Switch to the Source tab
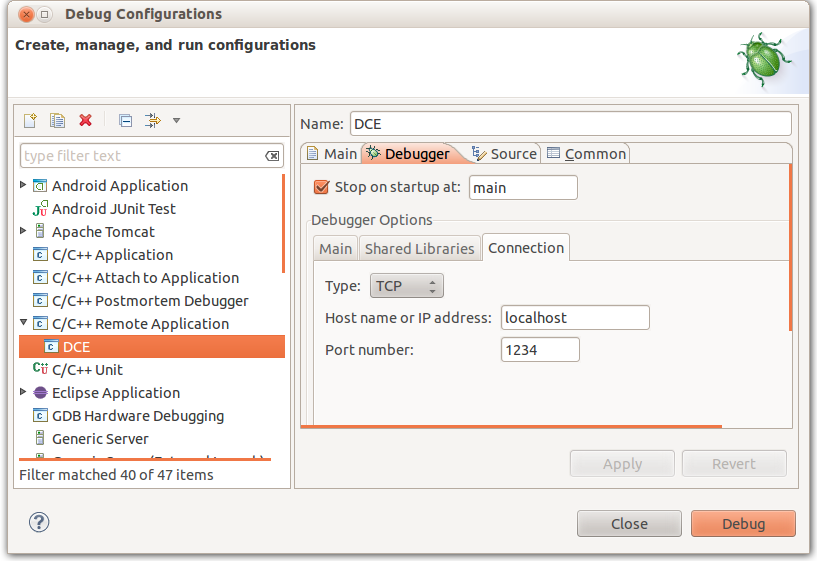The height and width of the screenshot is (561, 817). pos(504,154)
